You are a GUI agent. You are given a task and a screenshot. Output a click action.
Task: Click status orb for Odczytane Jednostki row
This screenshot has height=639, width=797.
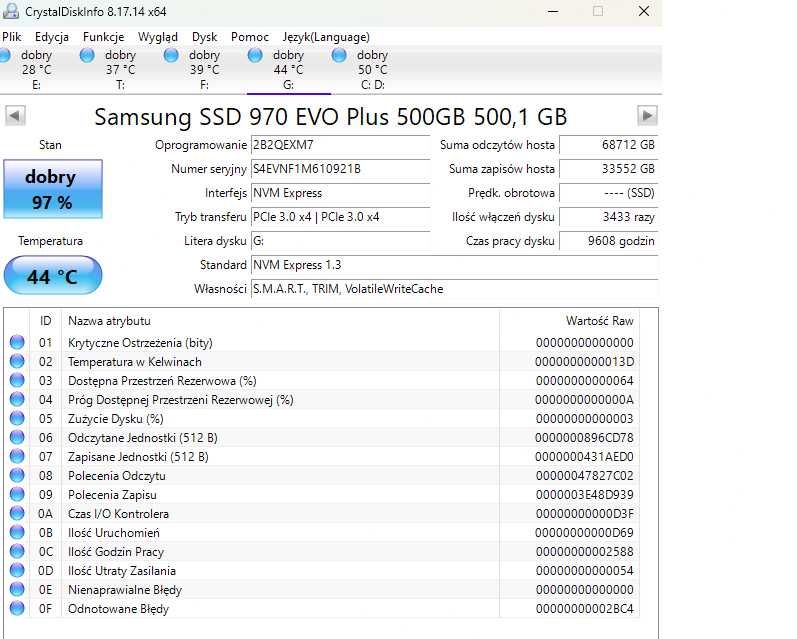tap(17, 437)
